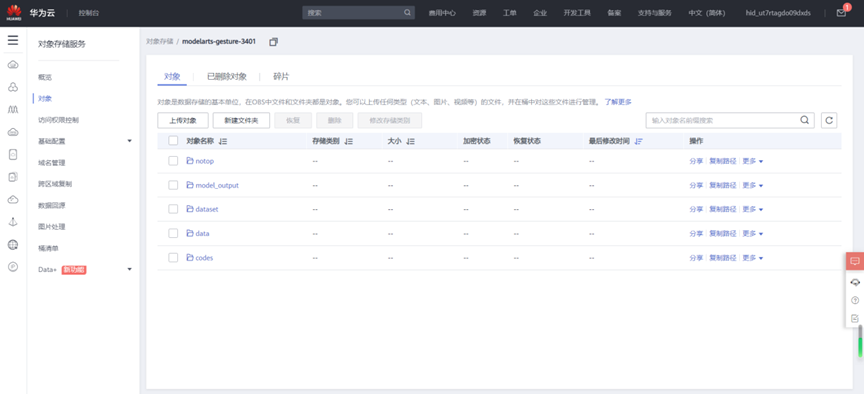Click the magnifier icon in the top search bar
The height and width of the screenshot is (394, 864).
[x=407, y=13]
